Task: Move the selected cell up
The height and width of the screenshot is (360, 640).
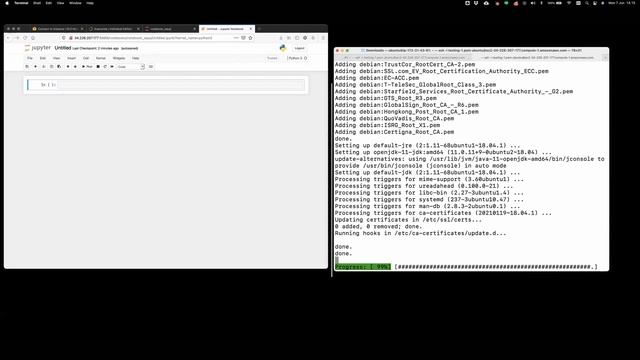Action: point(68,67)
